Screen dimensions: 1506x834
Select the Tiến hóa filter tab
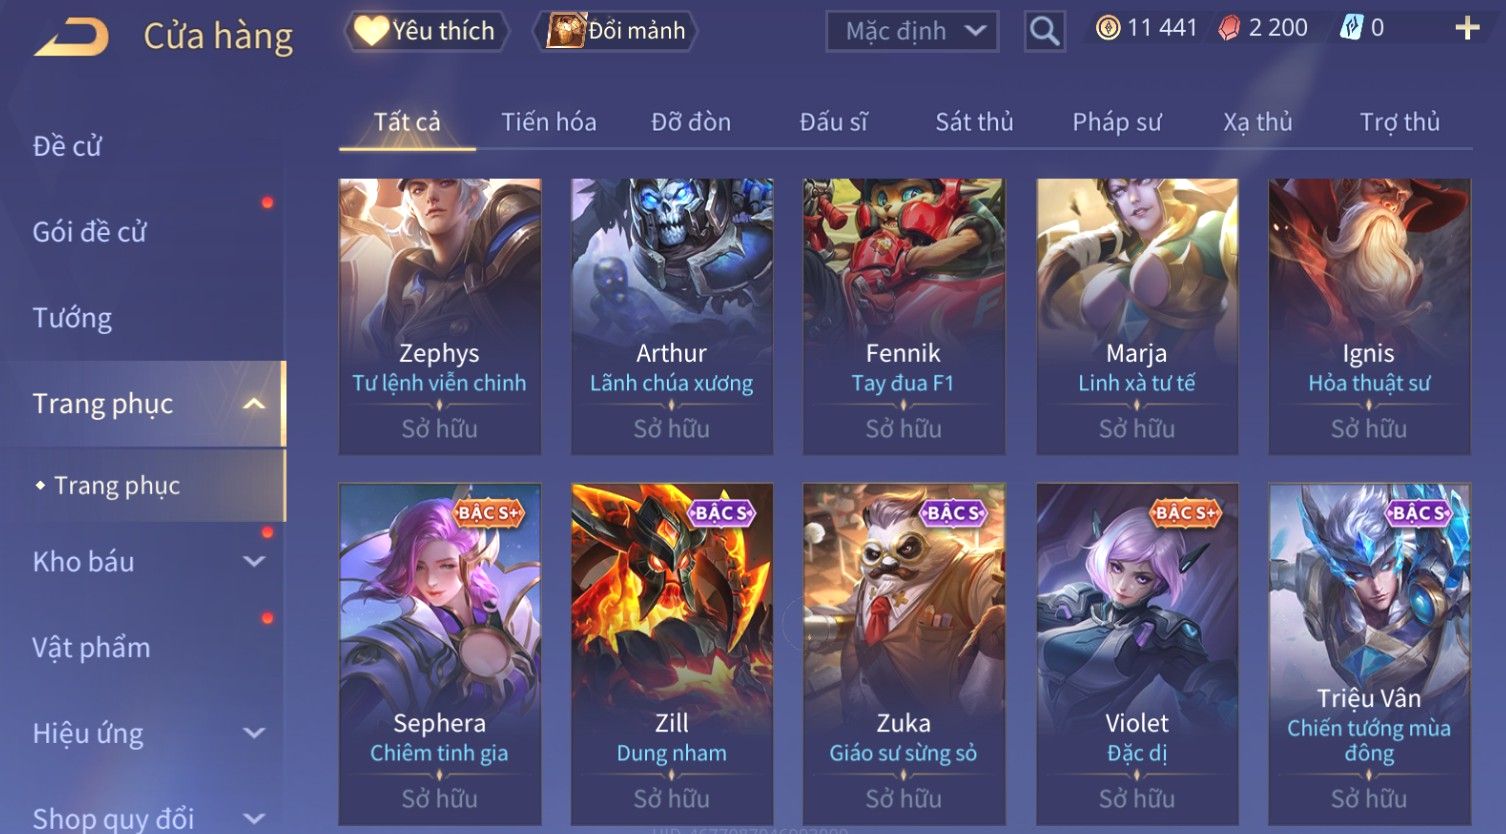coord(549,122)
